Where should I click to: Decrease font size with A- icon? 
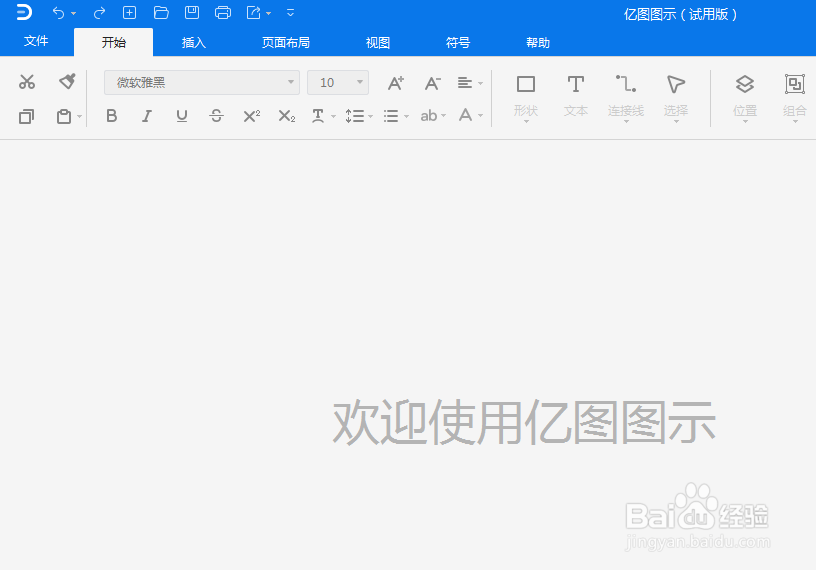tap(432, 83)
